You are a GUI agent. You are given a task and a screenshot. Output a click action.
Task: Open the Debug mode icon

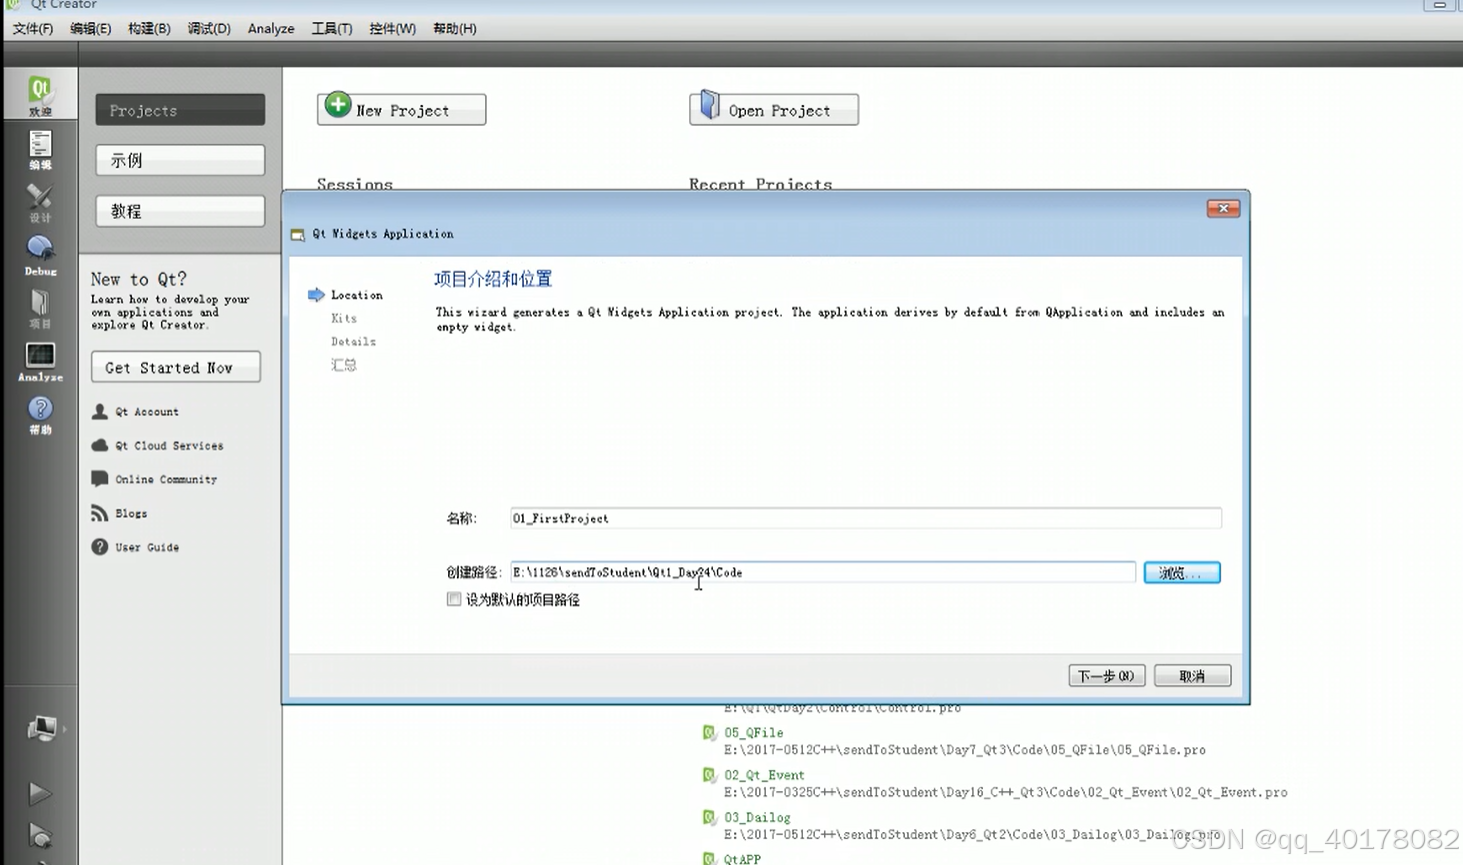[x=40, y=255]
